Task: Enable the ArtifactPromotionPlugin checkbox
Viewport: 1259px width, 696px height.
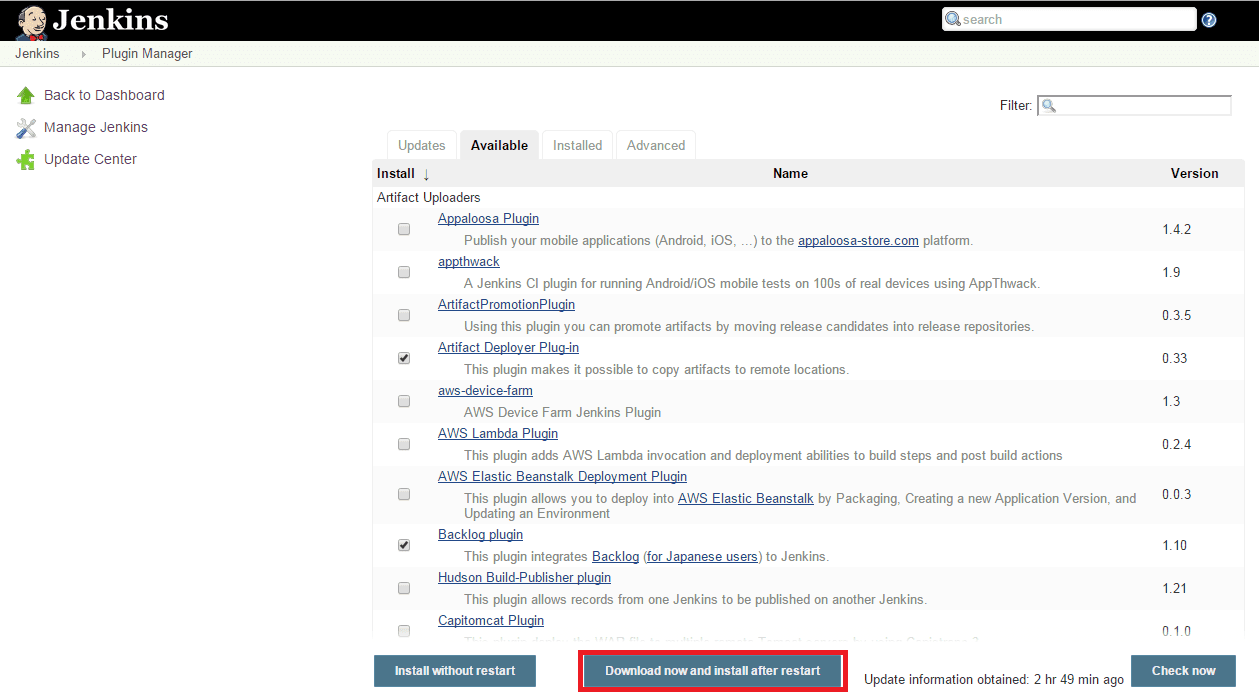Action: tap(404, 315)
